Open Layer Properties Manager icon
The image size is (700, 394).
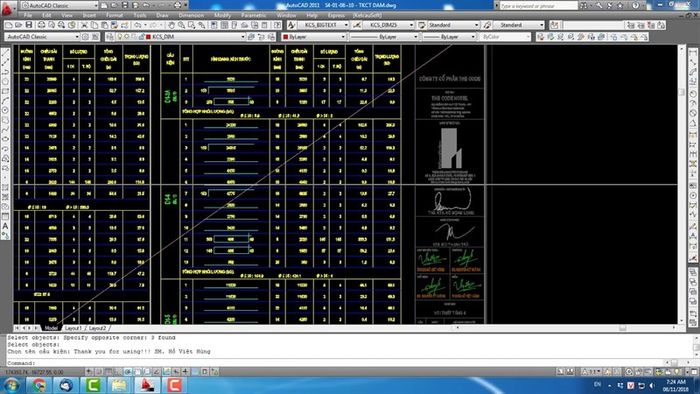click(110, 37)
